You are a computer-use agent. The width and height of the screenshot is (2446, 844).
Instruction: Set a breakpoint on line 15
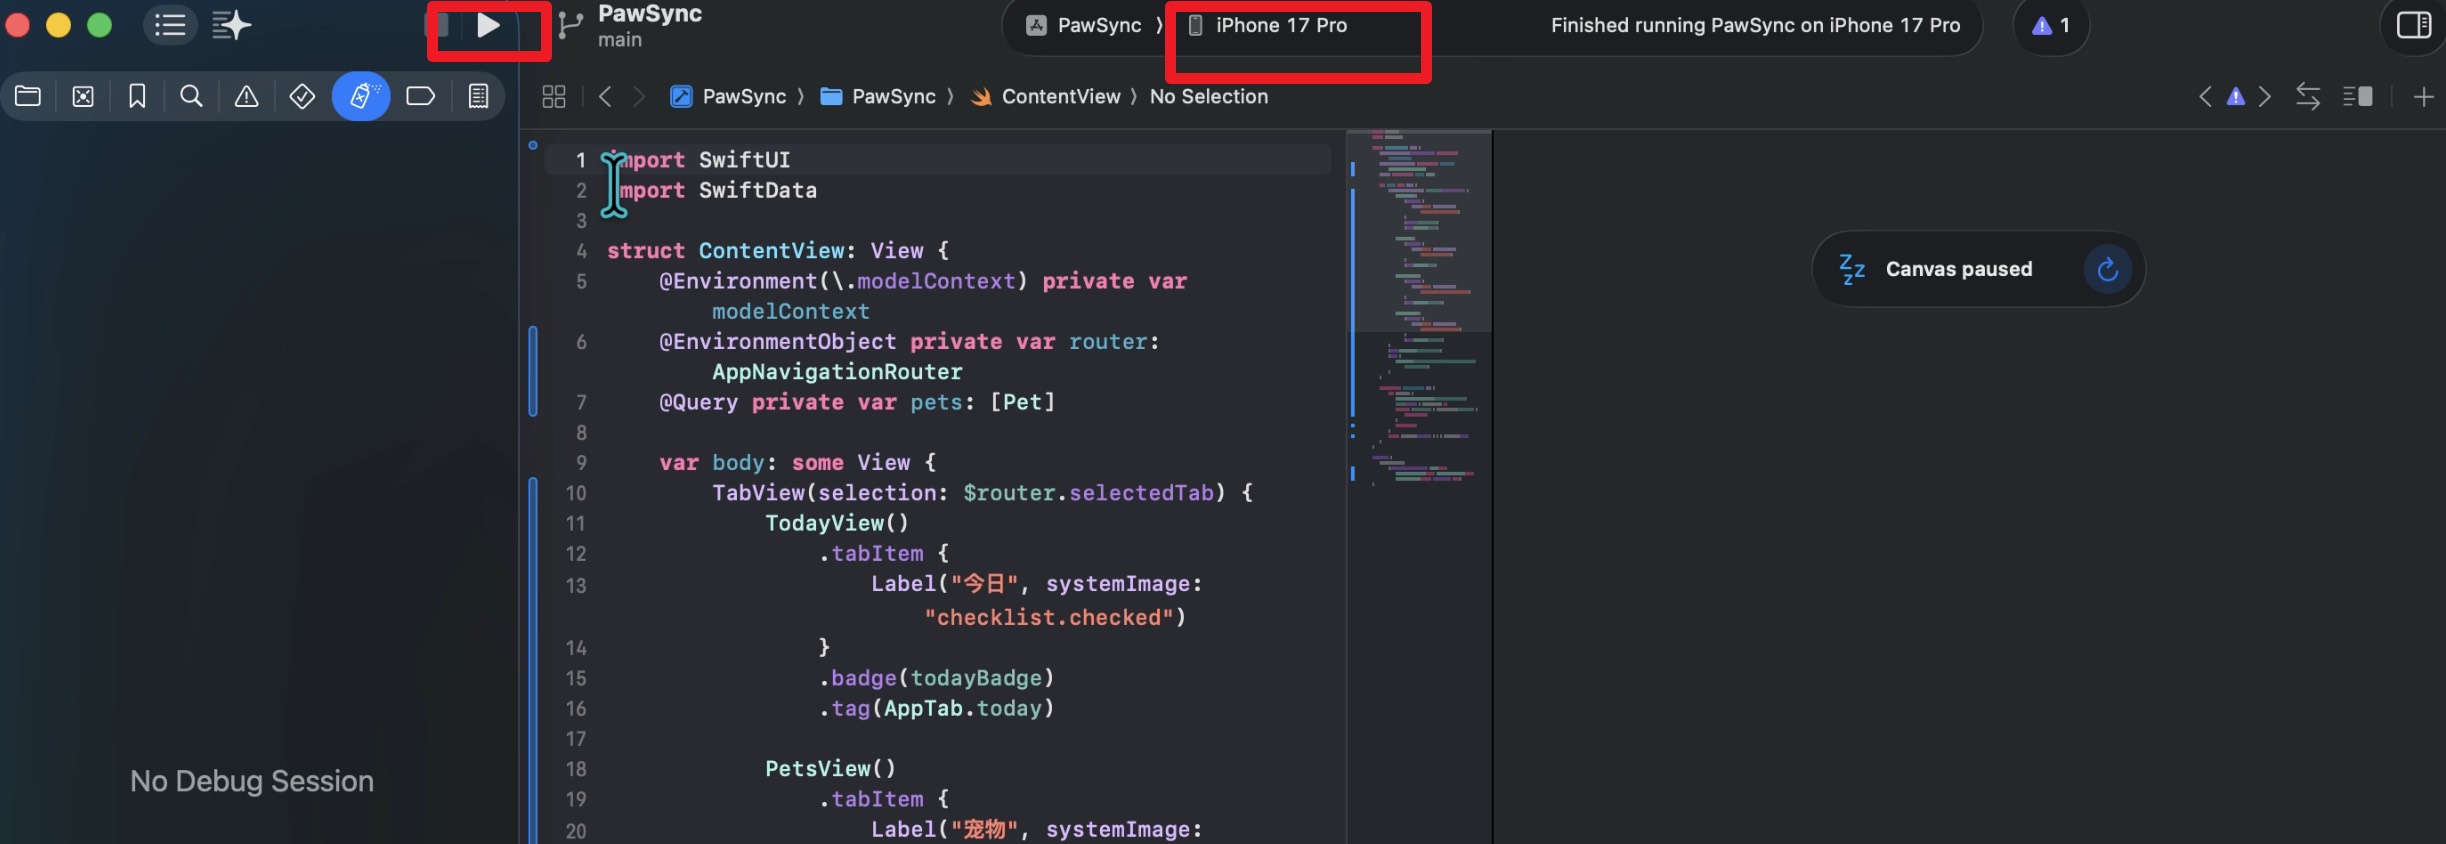pyautogui.click(x=575, y=679)
